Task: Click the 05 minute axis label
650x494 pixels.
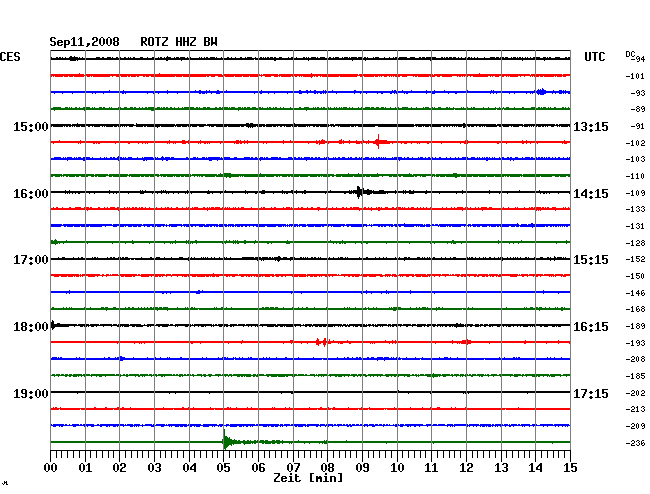Action: (x=223, y=468)
